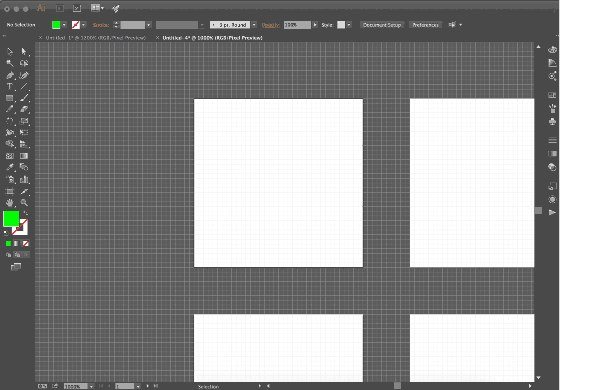Select the Line Segment tool
The width and height of the screenshot is (600, 390).
pos(24,86)
